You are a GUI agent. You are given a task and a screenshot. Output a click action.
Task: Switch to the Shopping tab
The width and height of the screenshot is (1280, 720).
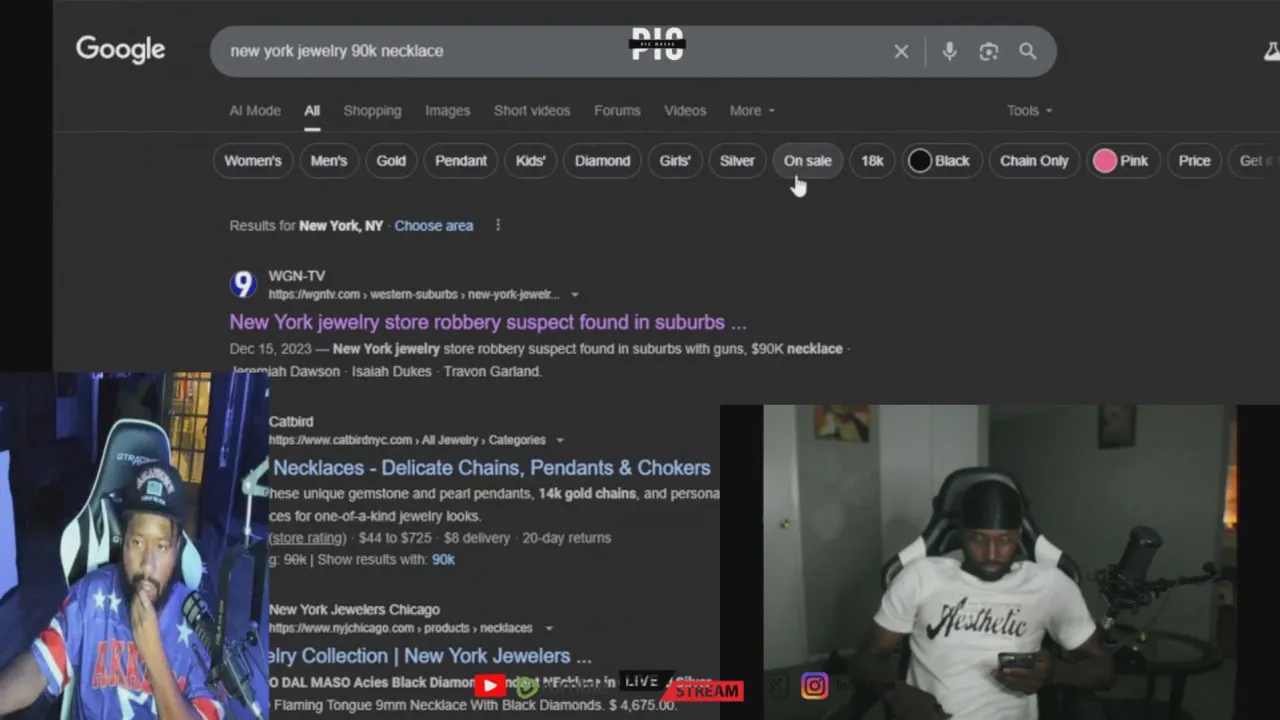372,111
